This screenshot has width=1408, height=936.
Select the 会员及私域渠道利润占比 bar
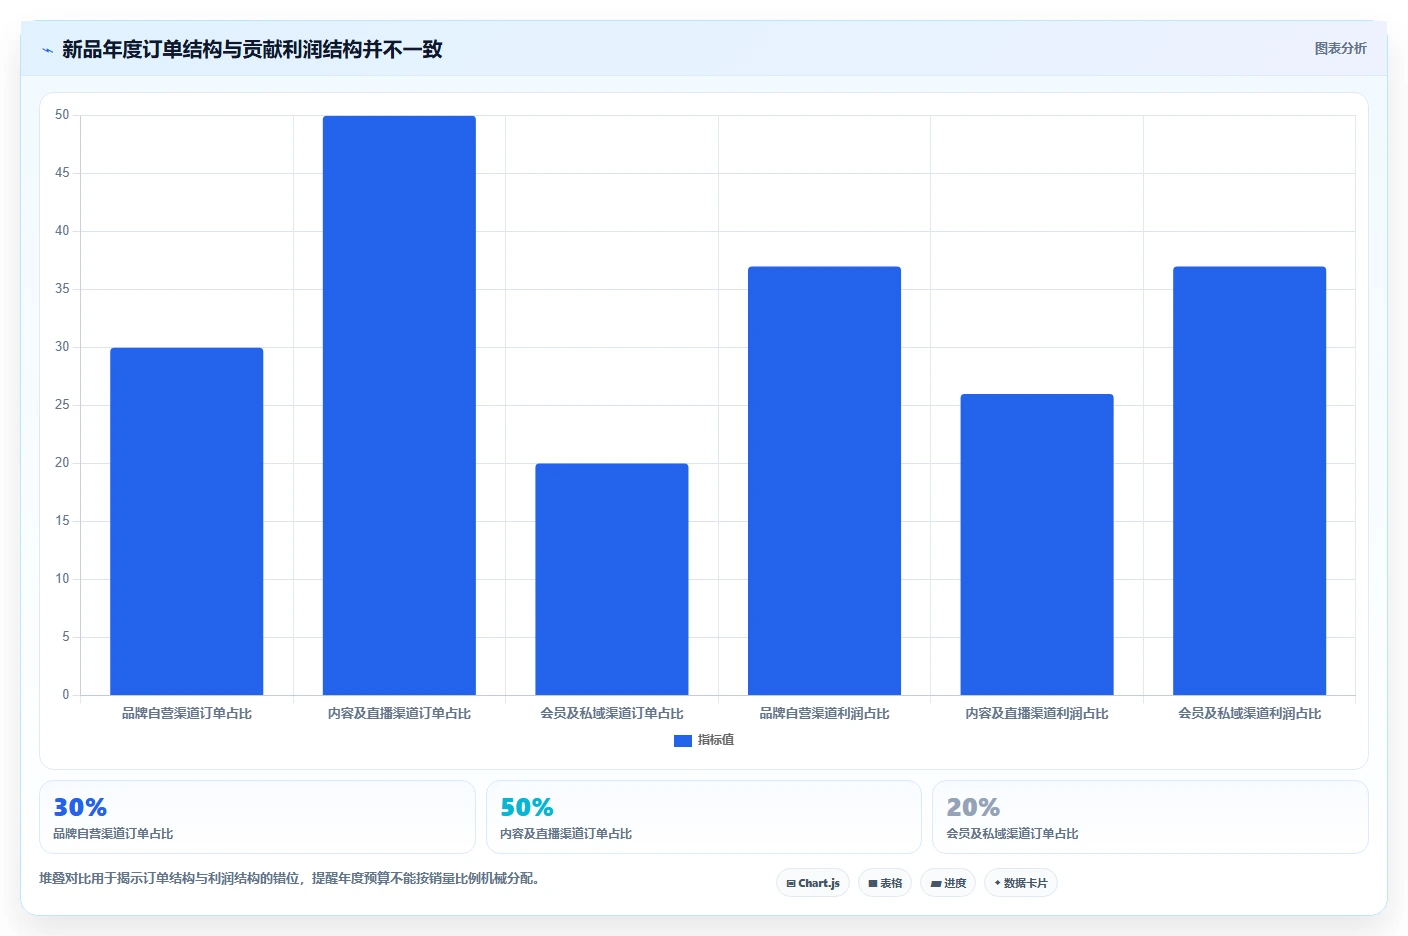click(1250, 481)
